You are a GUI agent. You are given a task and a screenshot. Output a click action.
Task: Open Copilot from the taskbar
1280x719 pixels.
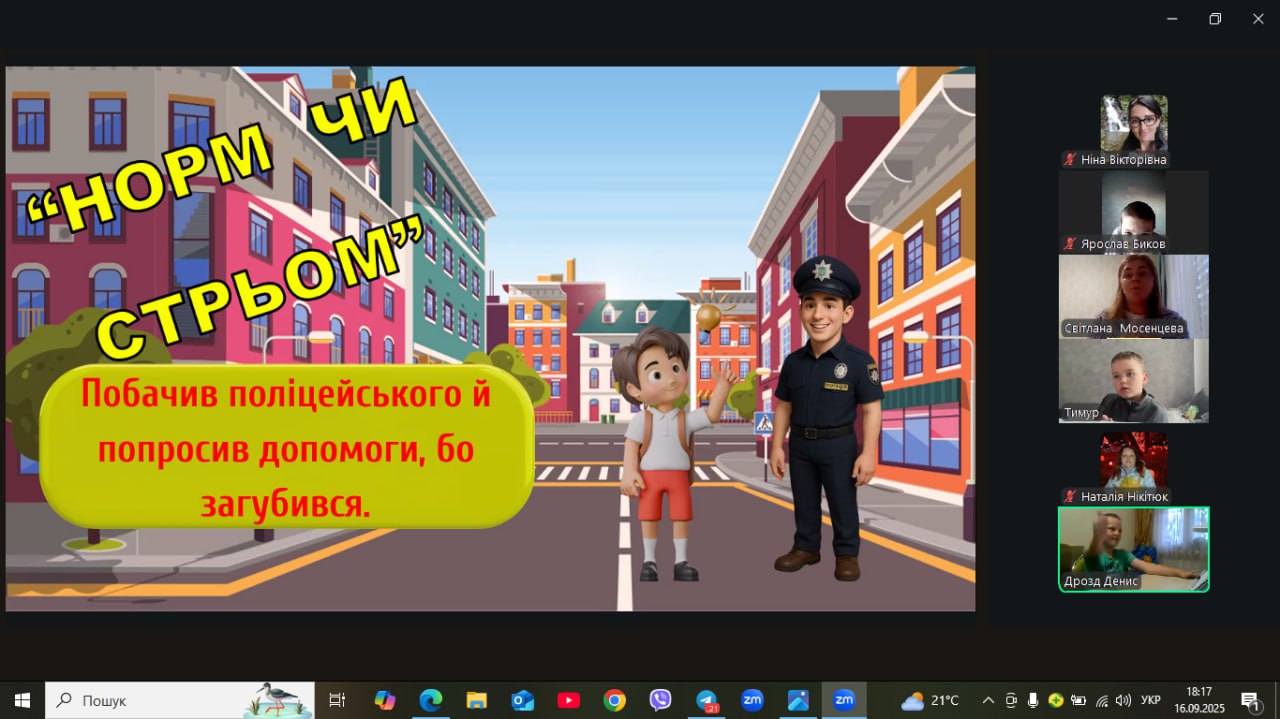384,700
